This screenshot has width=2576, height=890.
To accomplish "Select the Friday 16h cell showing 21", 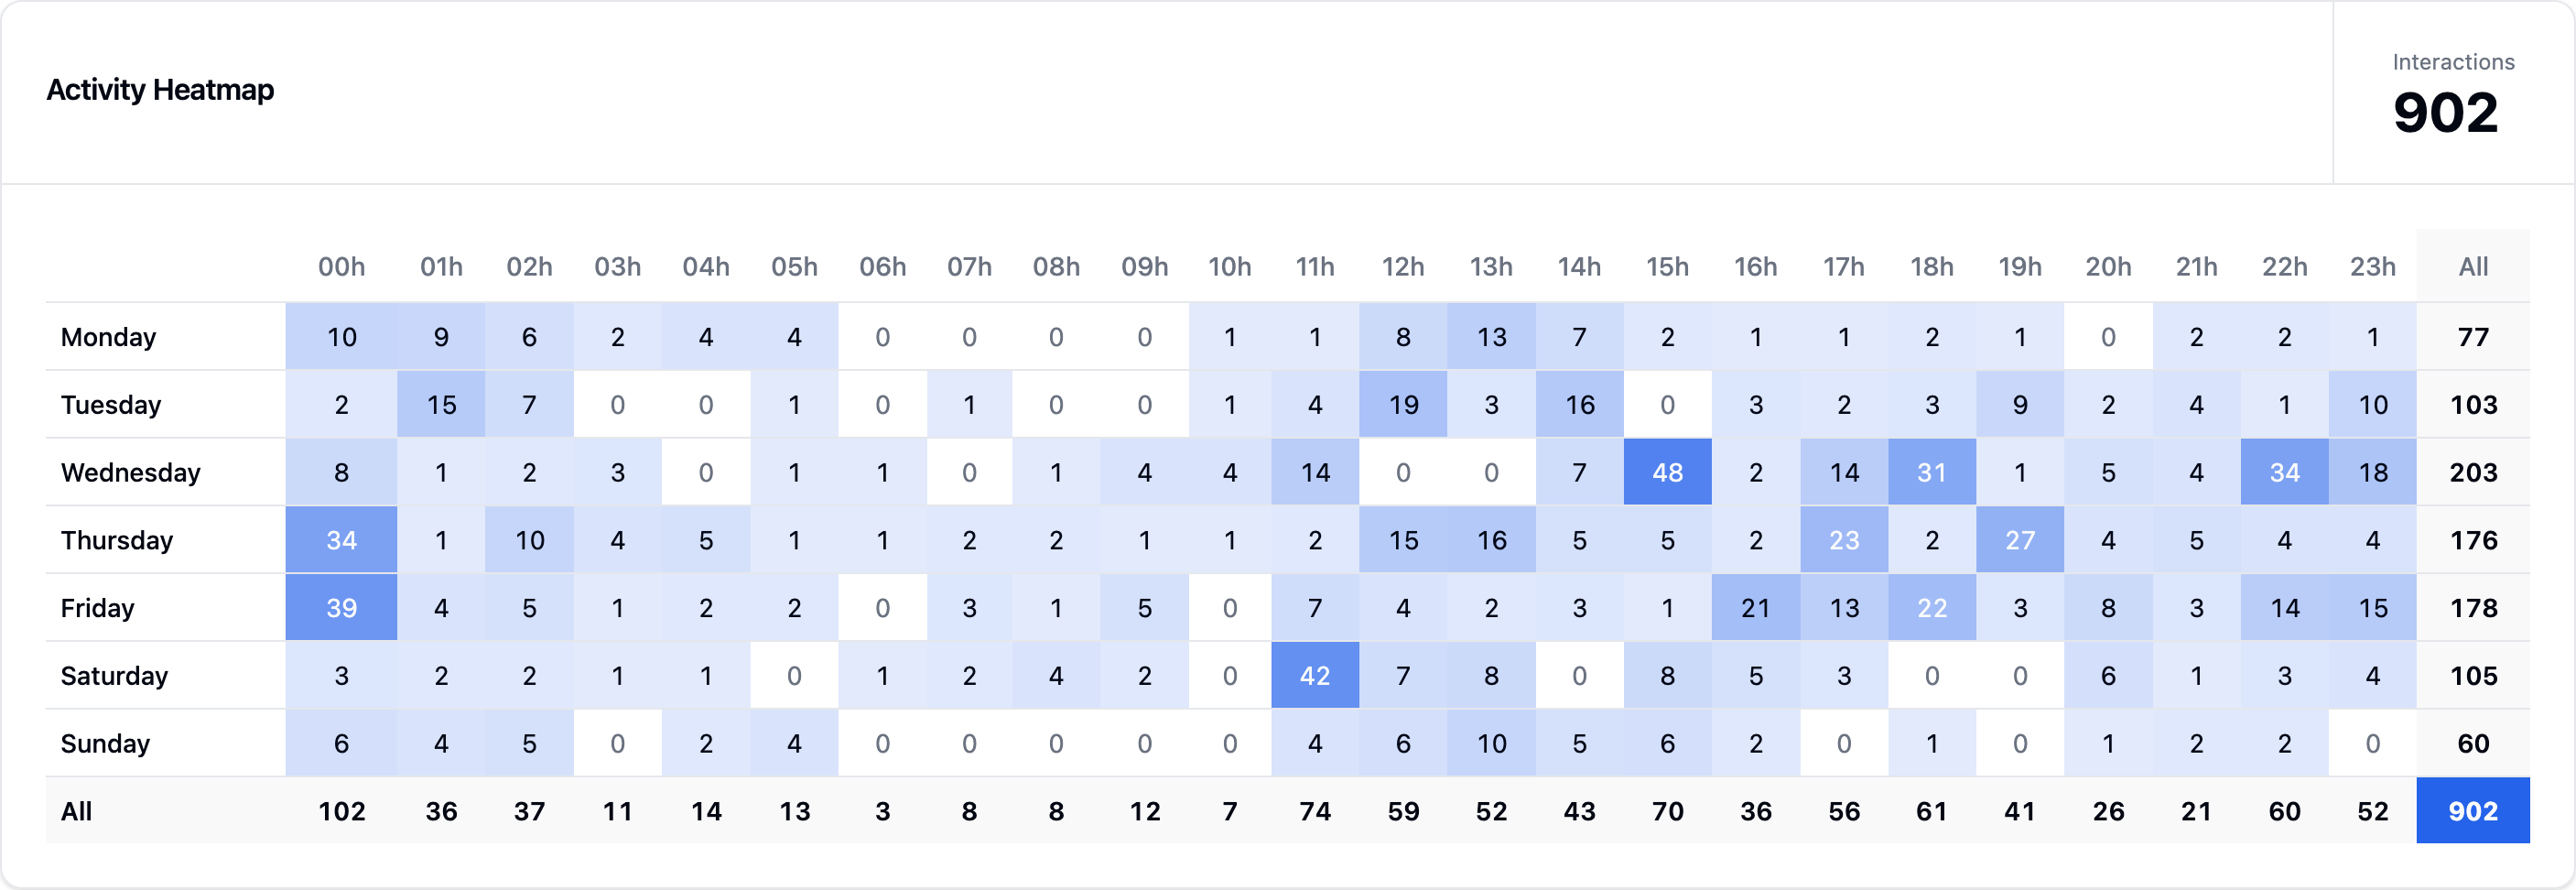I will click(1756, 608).
